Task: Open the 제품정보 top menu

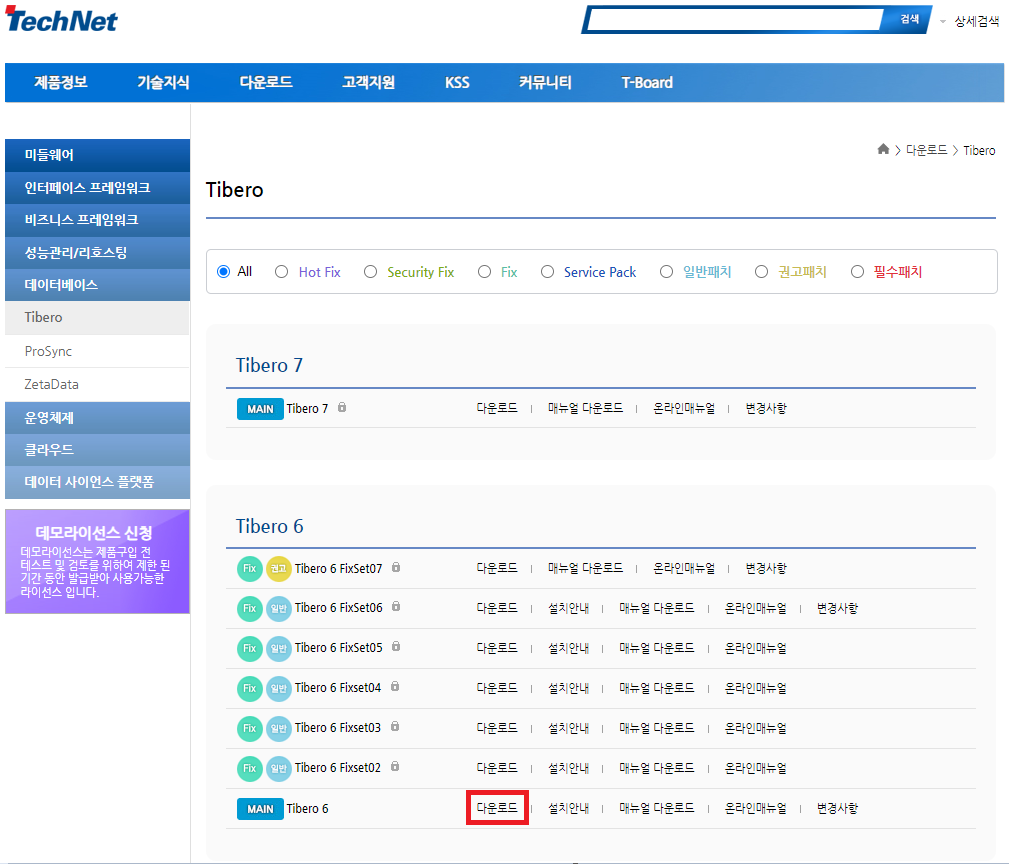Action: [60, 82]
